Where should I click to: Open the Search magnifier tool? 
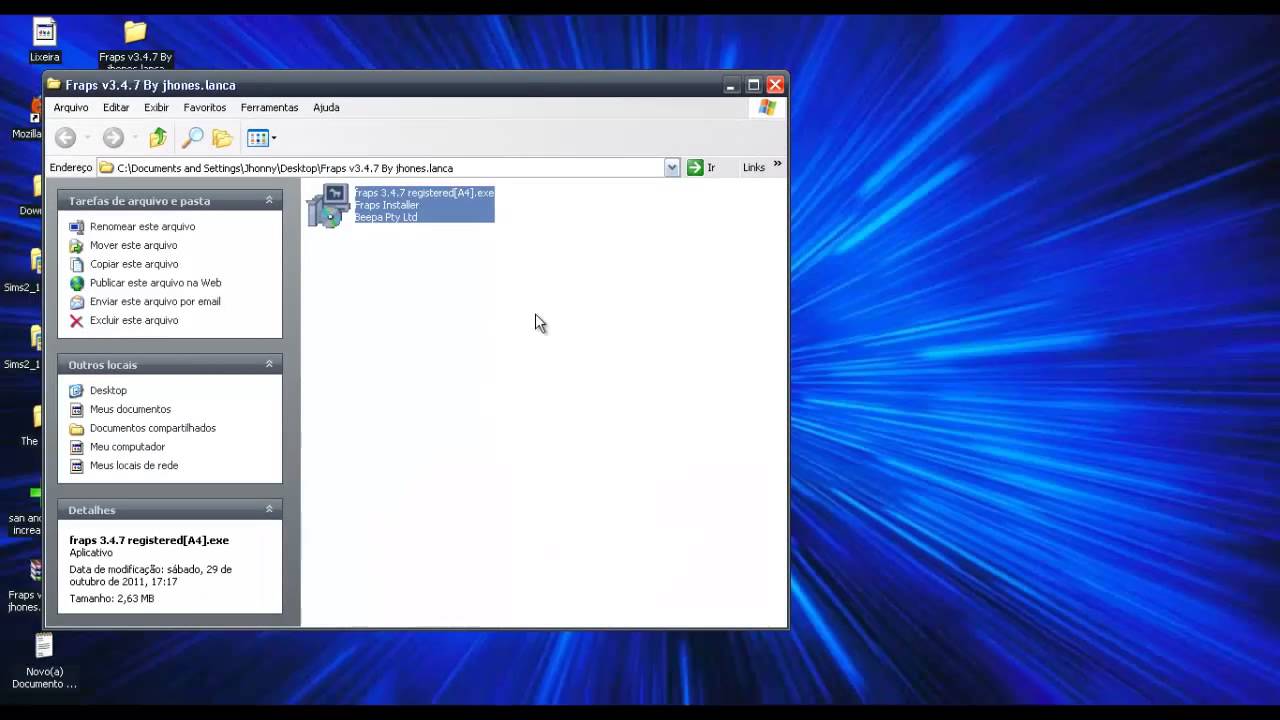[192, 138]
